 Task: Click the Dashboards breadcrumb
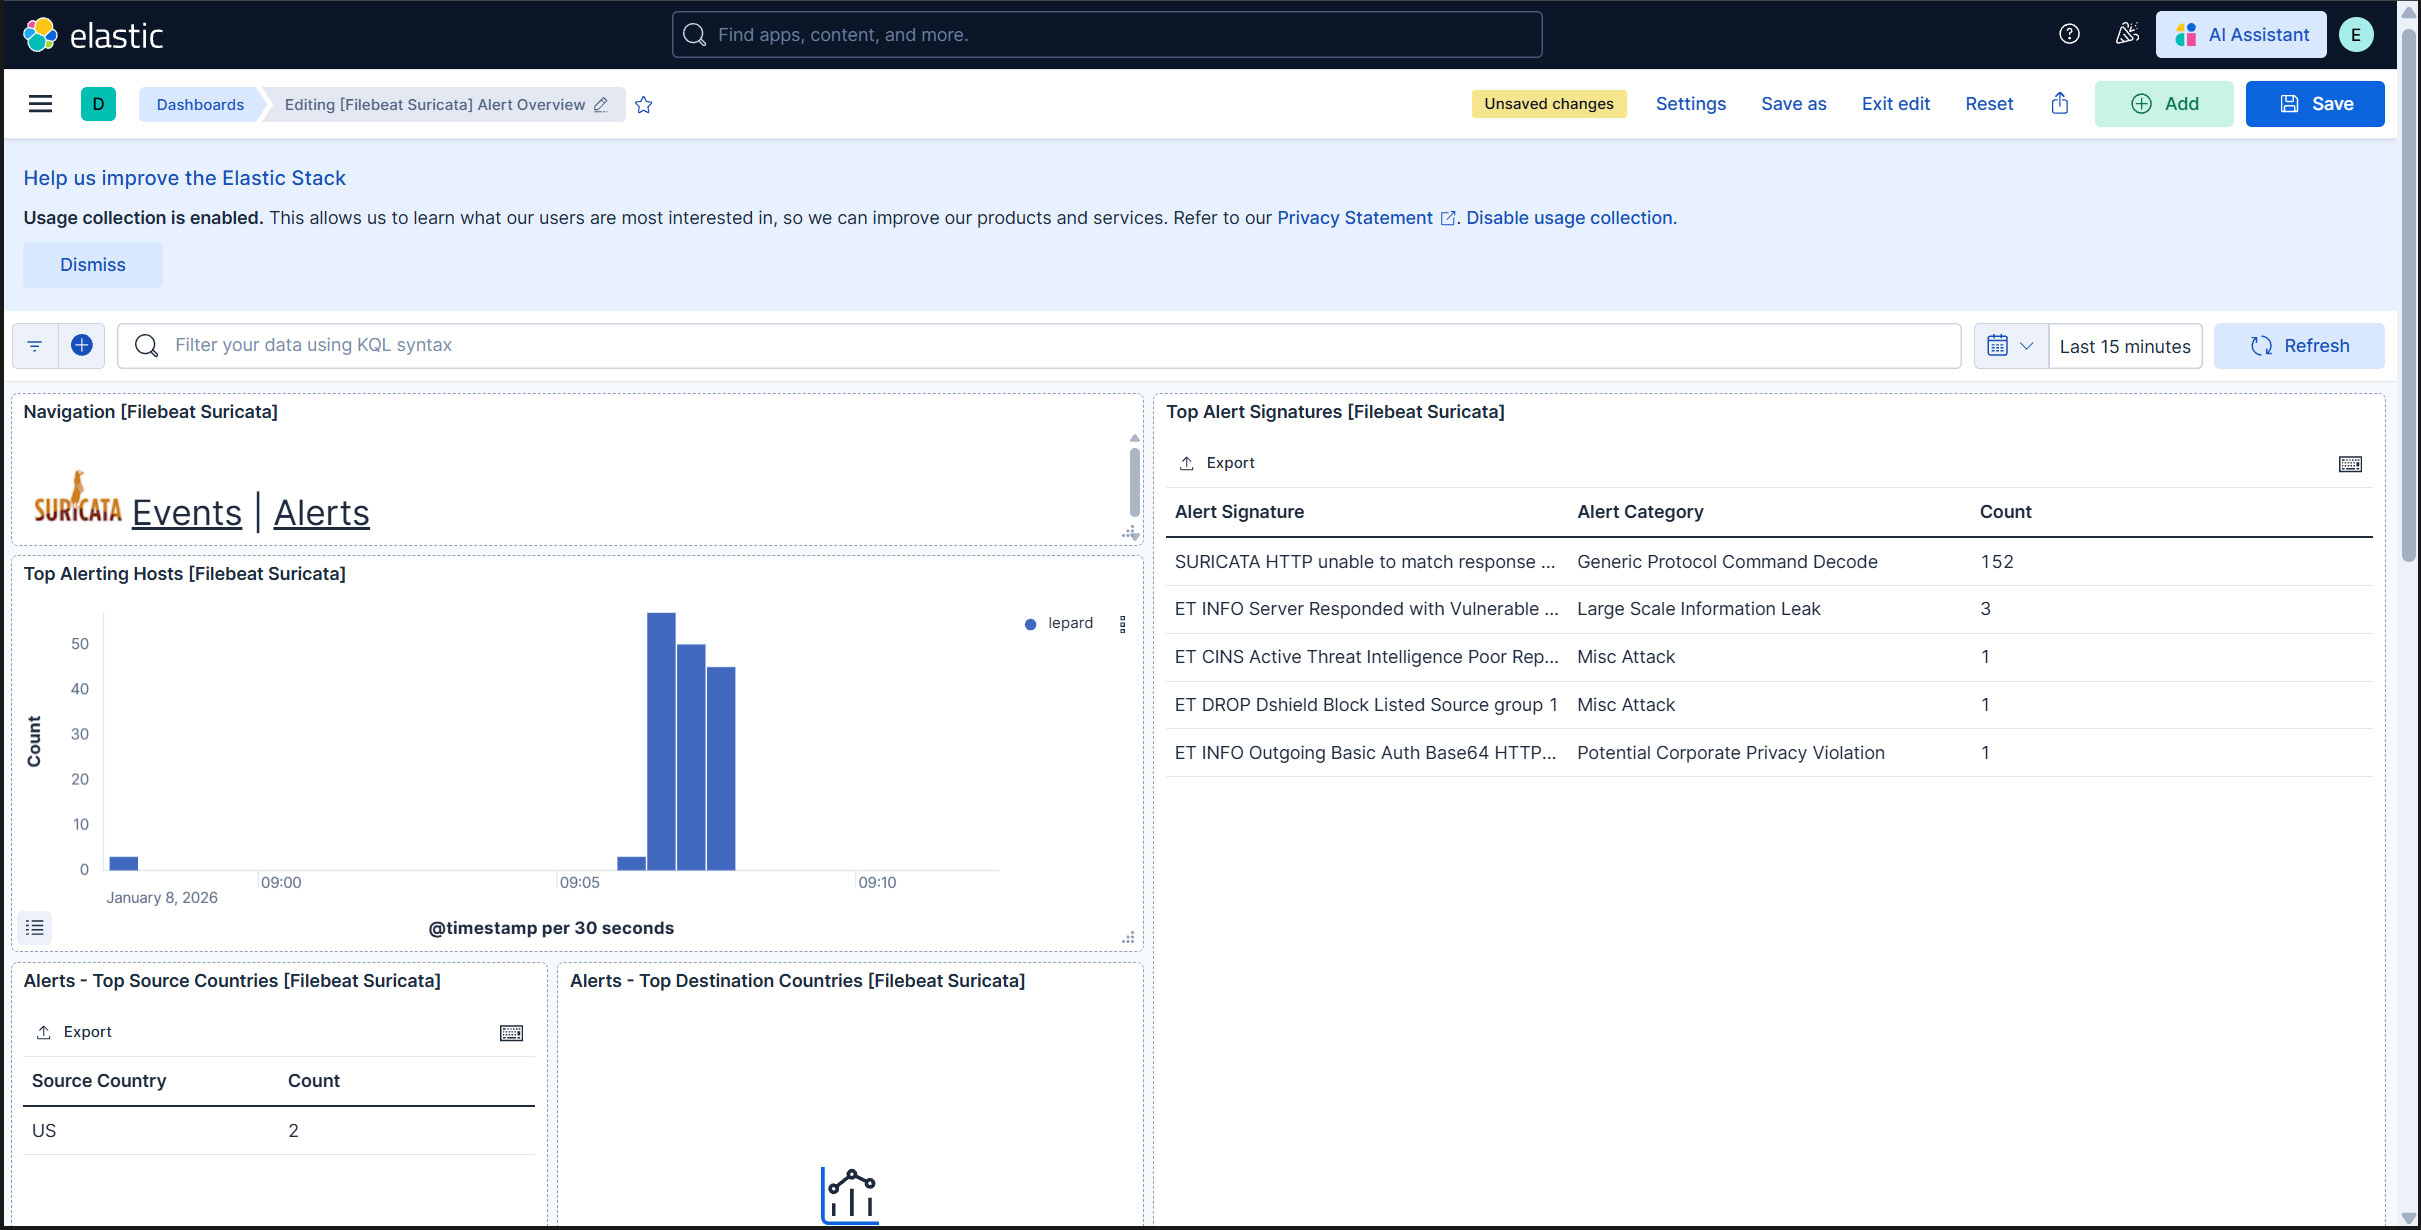200,105
